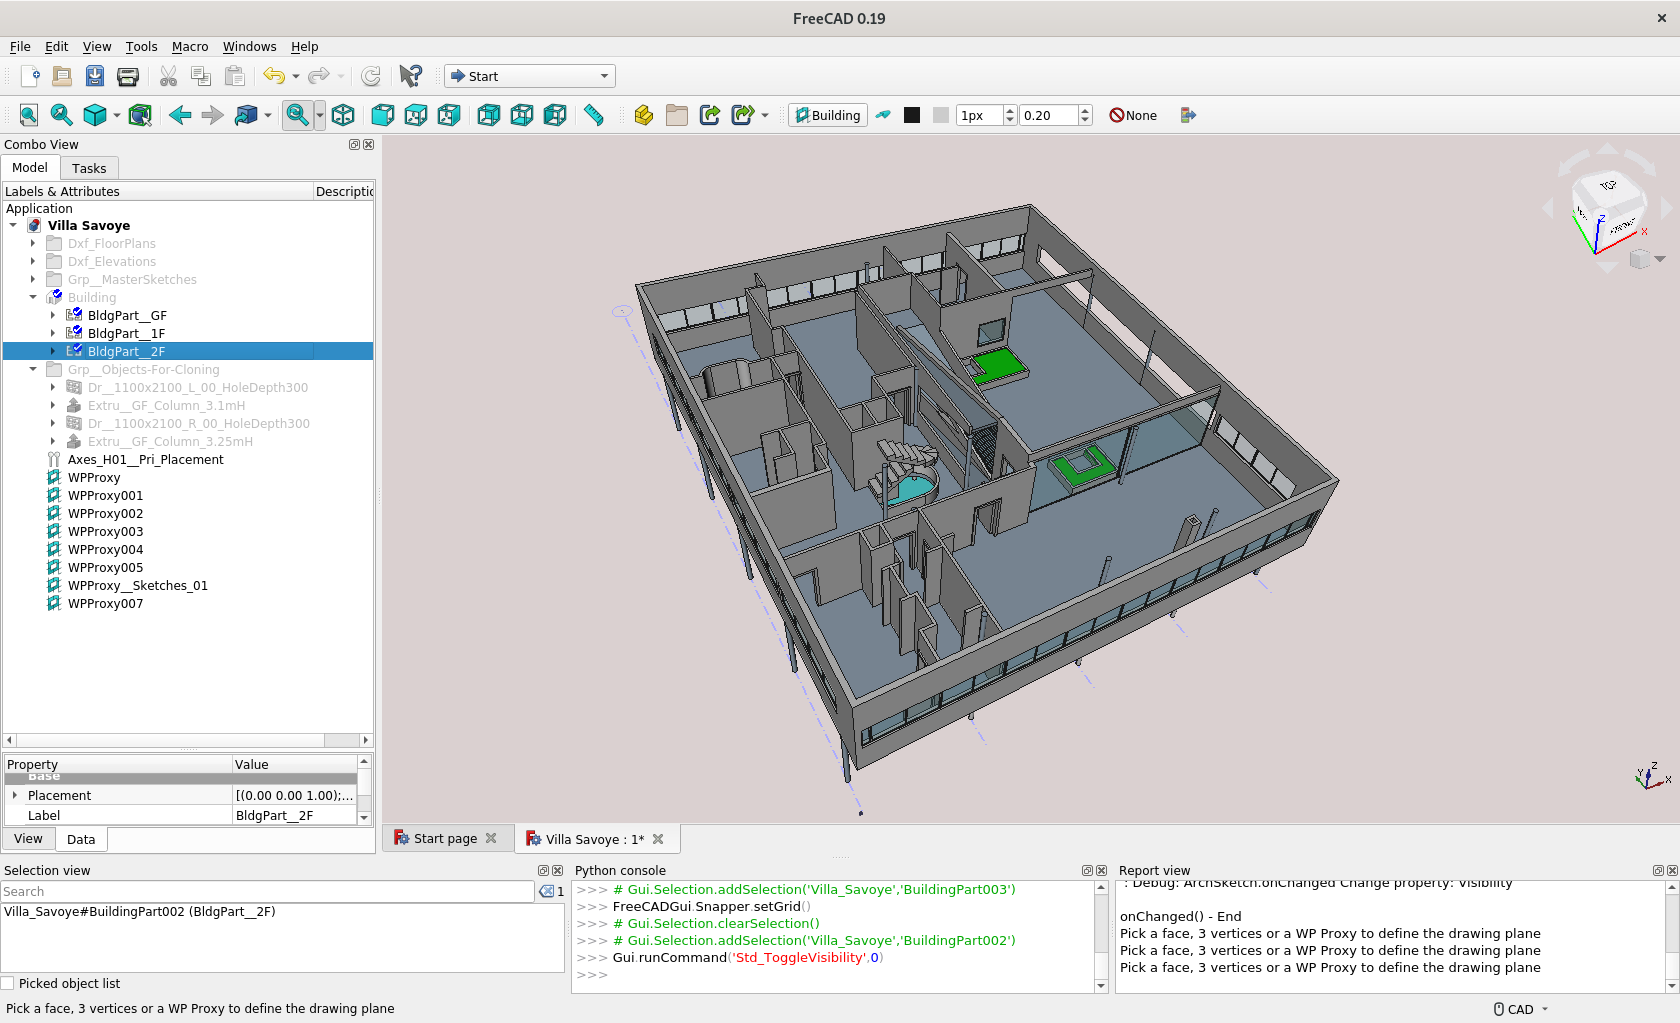Image resolution: width=1680 pixels, height=1023 pixels.
Task: Expand the Dxf_Elevations group
Action: coord(33,261)
